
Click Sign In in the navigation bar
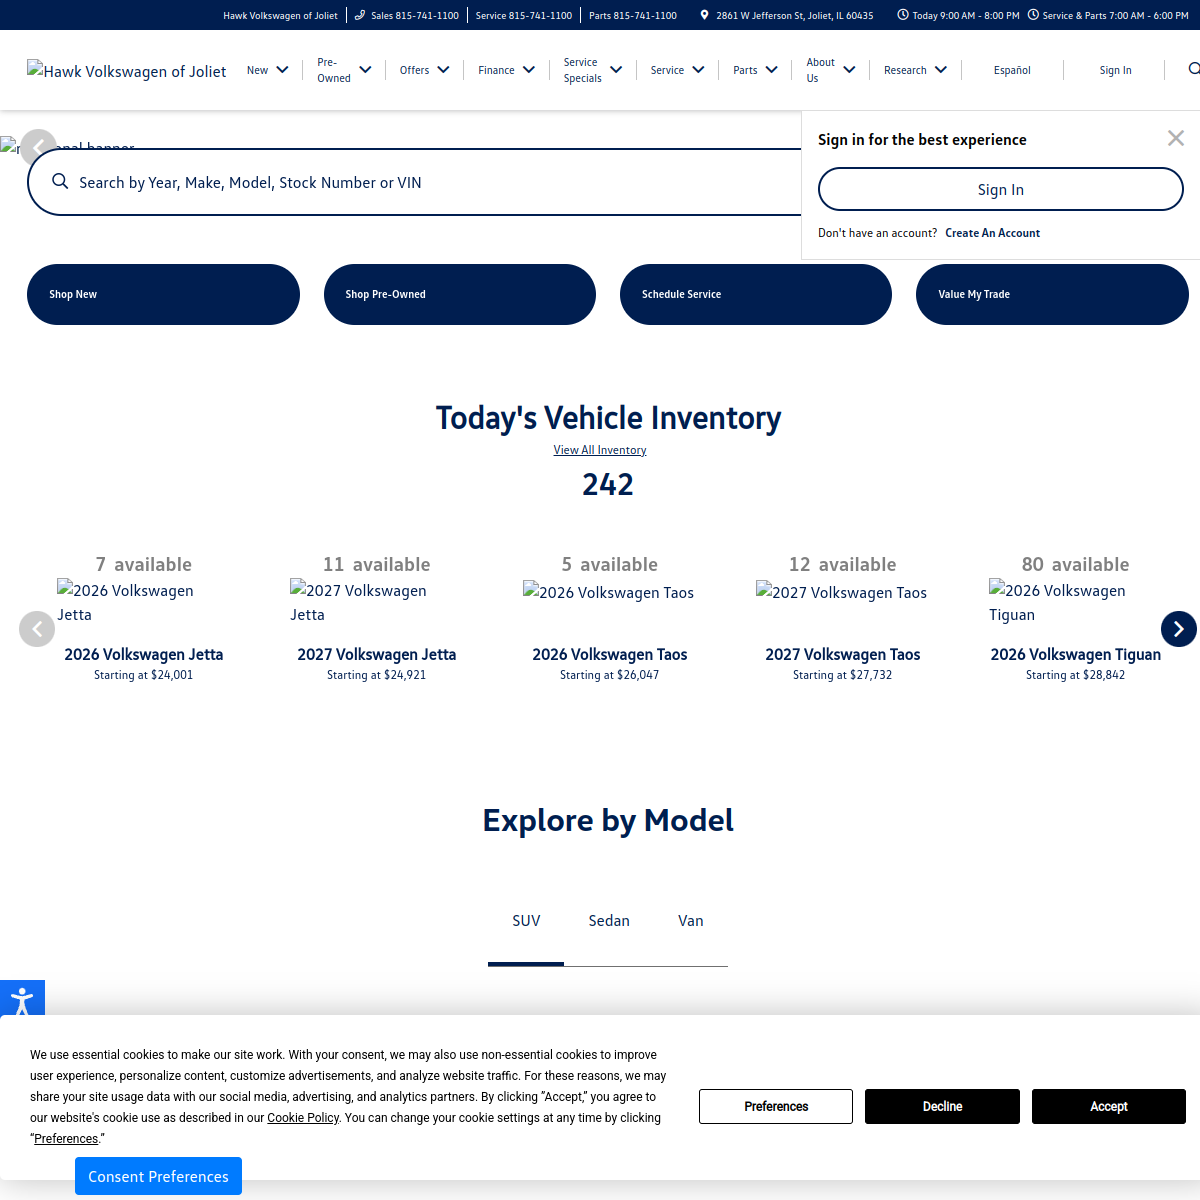click(x=1115, y=70)
